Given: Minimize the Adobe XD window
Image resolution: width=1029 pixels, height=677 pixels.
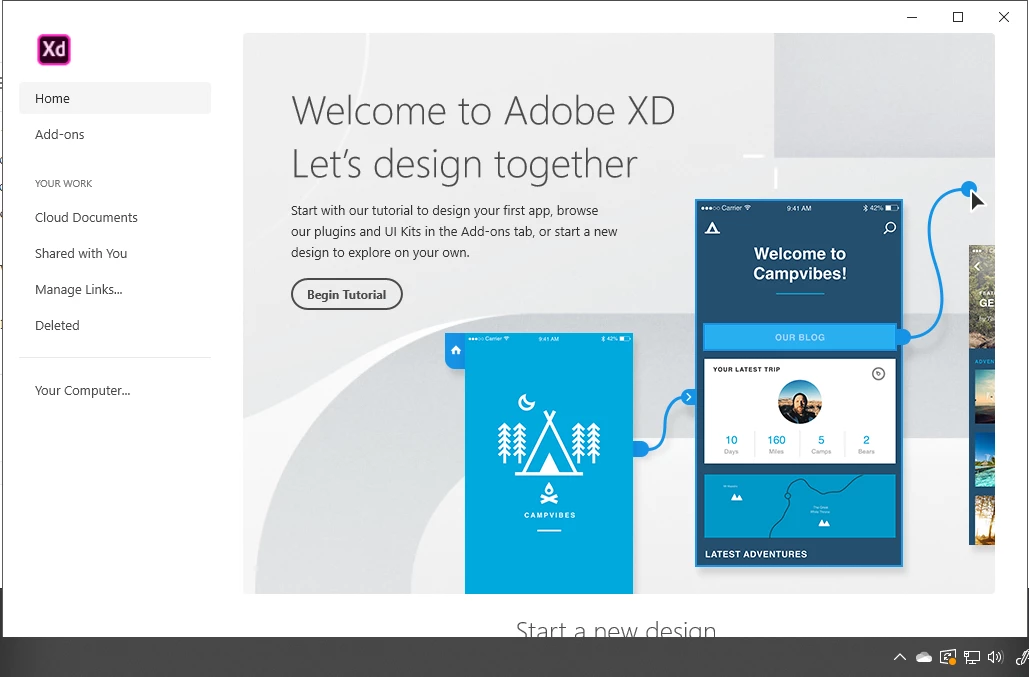Looking at the screenshot, I should (912, 17).
